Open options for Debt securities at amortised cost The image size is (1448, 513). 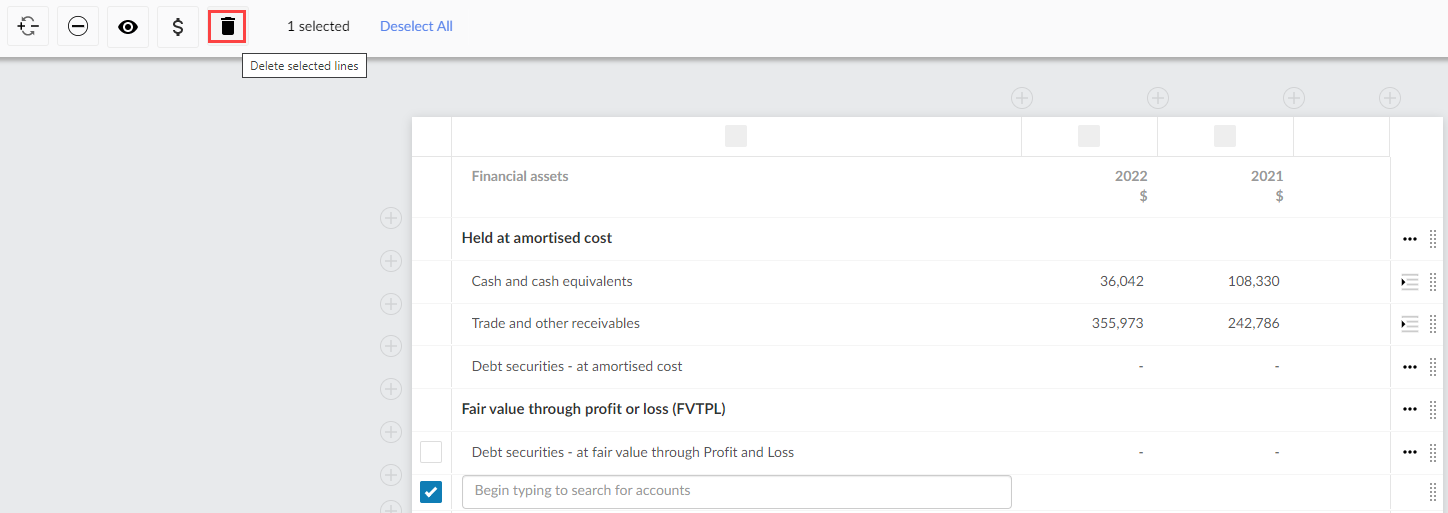1410,367
